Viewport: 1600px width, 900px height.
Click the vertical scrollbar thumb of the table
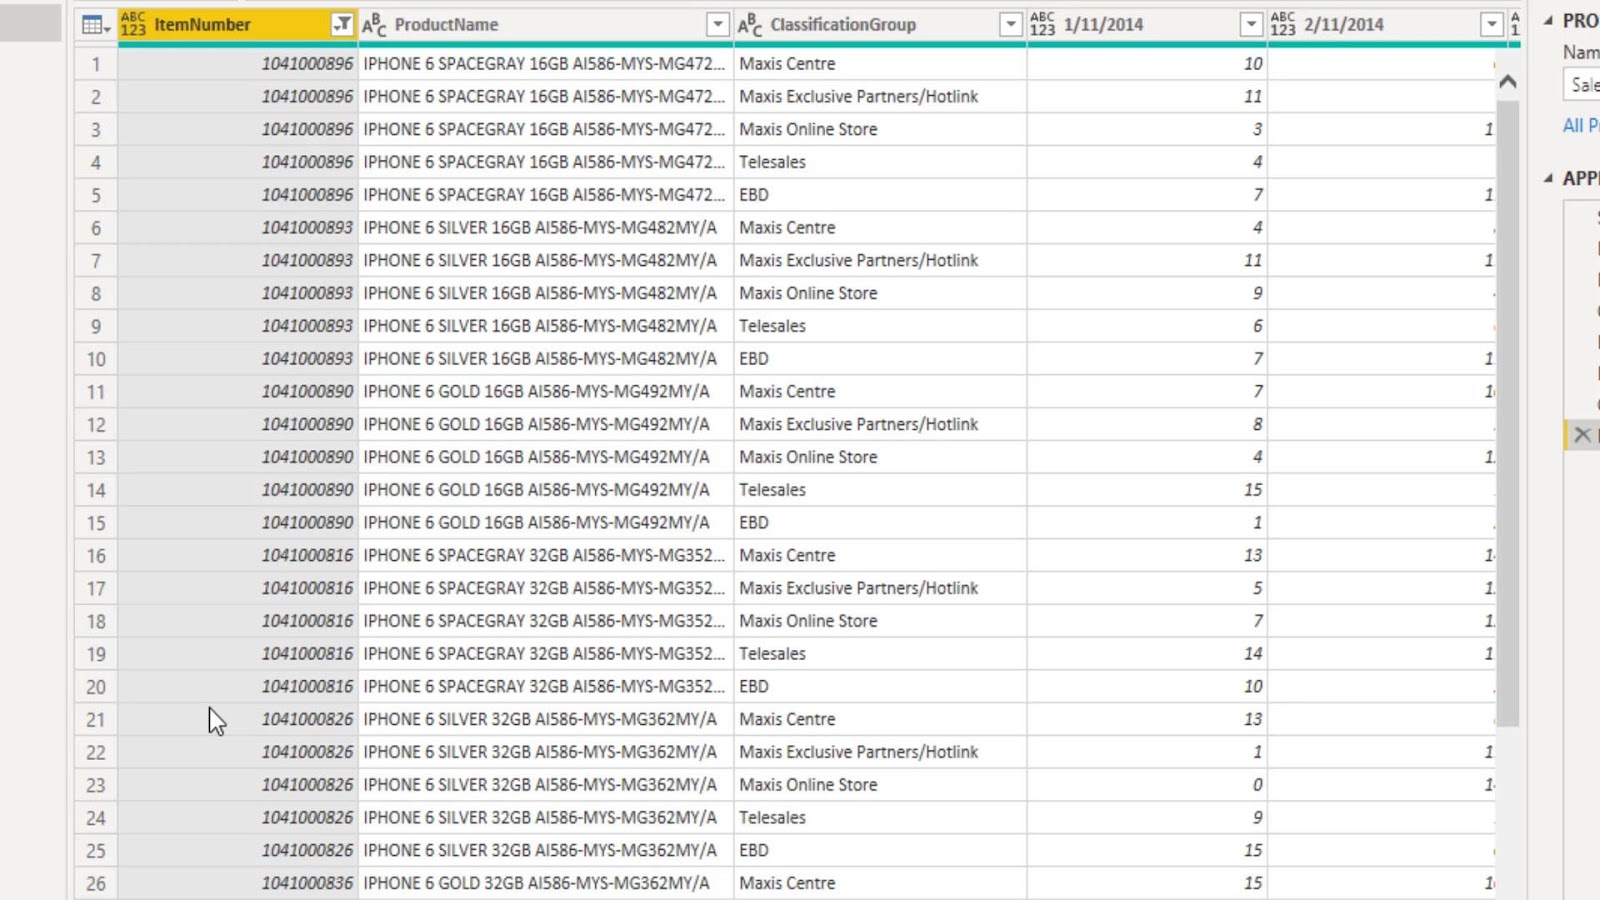[1508, 412]
